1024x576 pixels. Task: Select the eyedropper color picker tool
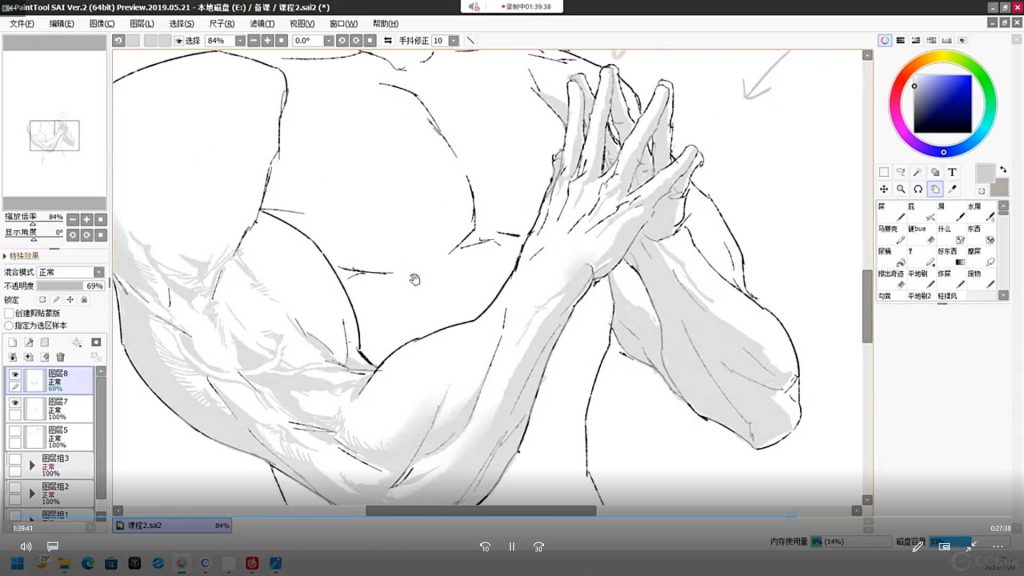(x=952, y=189)
